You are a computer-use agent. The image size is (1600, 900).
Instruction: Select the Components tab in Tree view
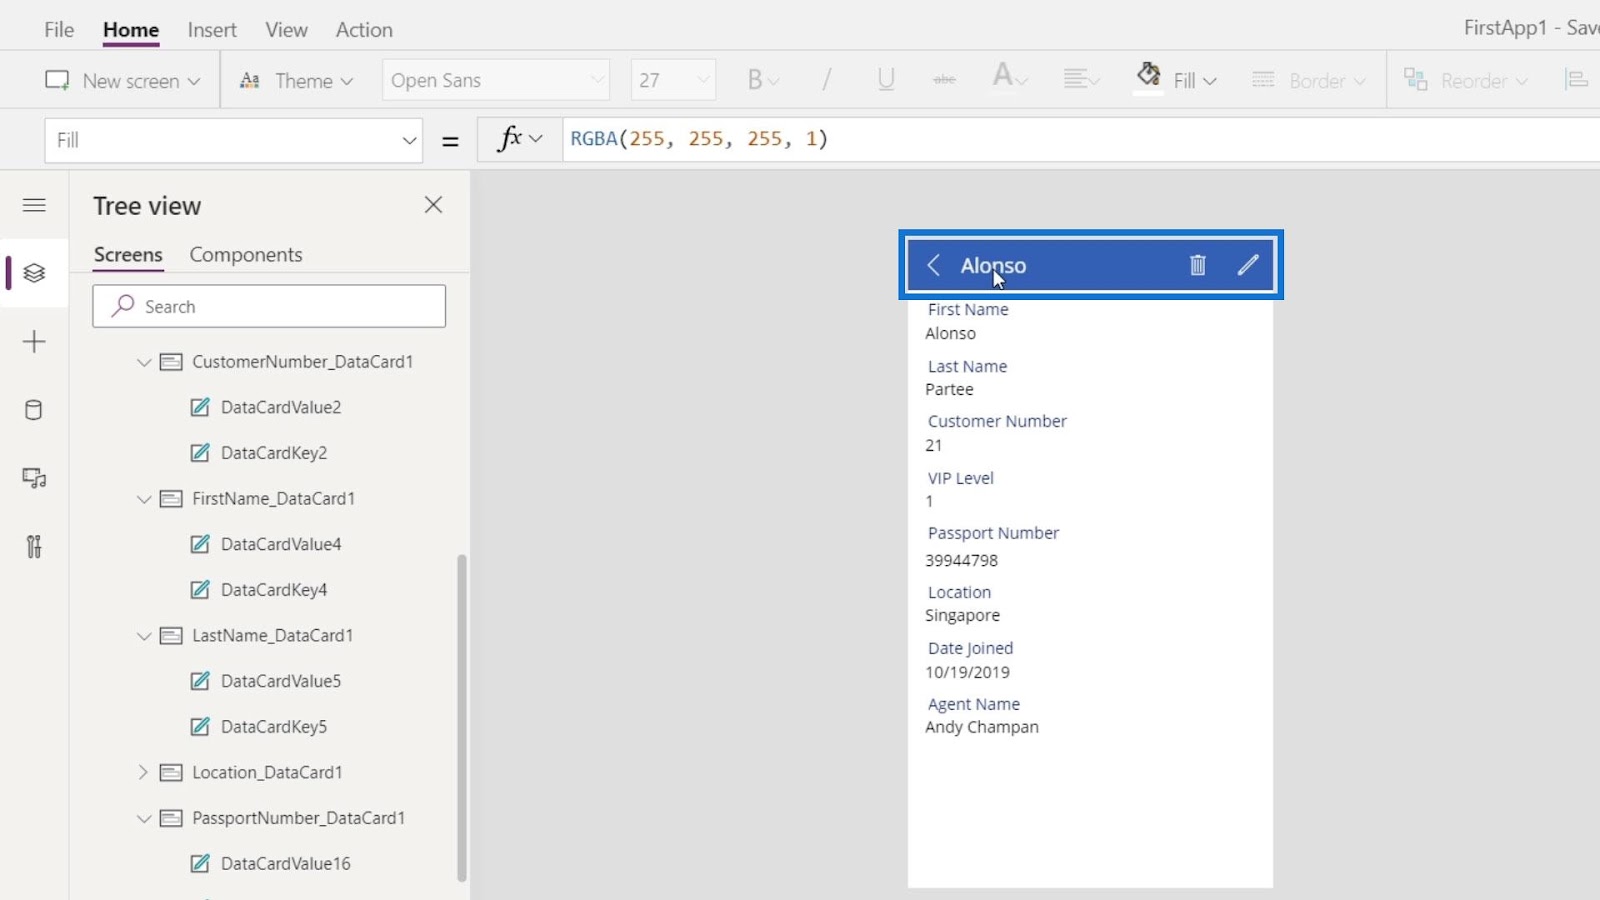(x=246, y=255)
